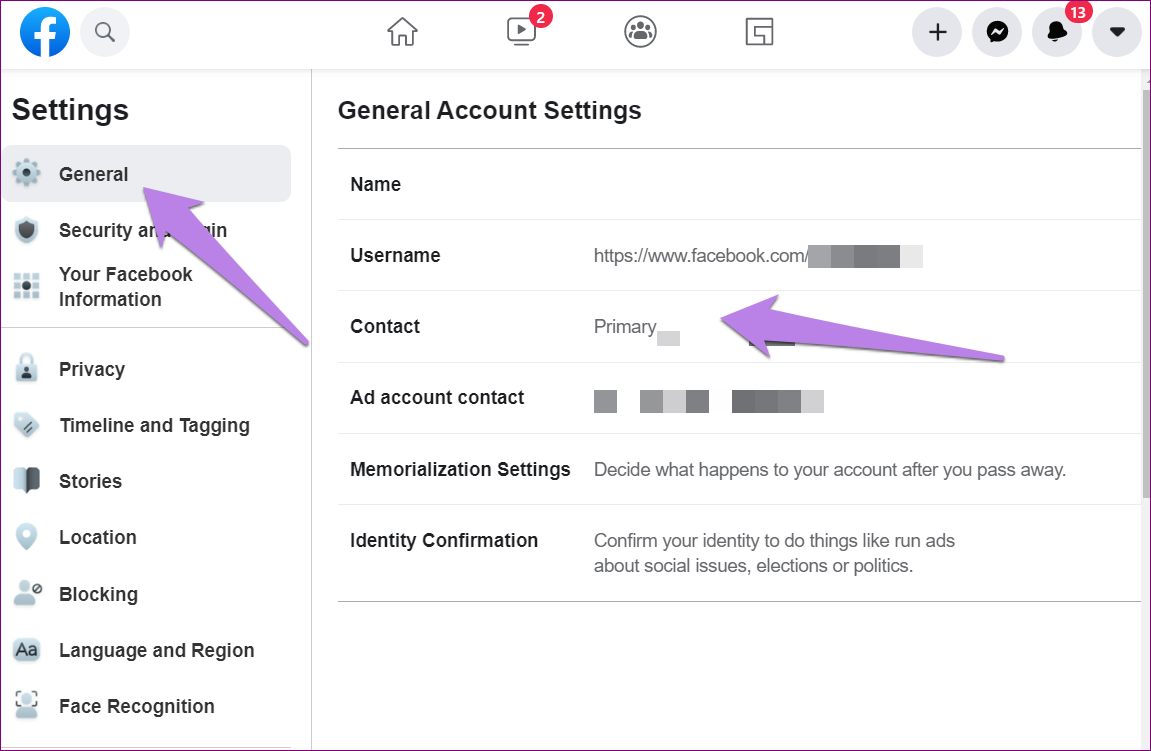Expand the Identity Confirmation row
This screenshot has height=751, width=1151.
point(739,553)
